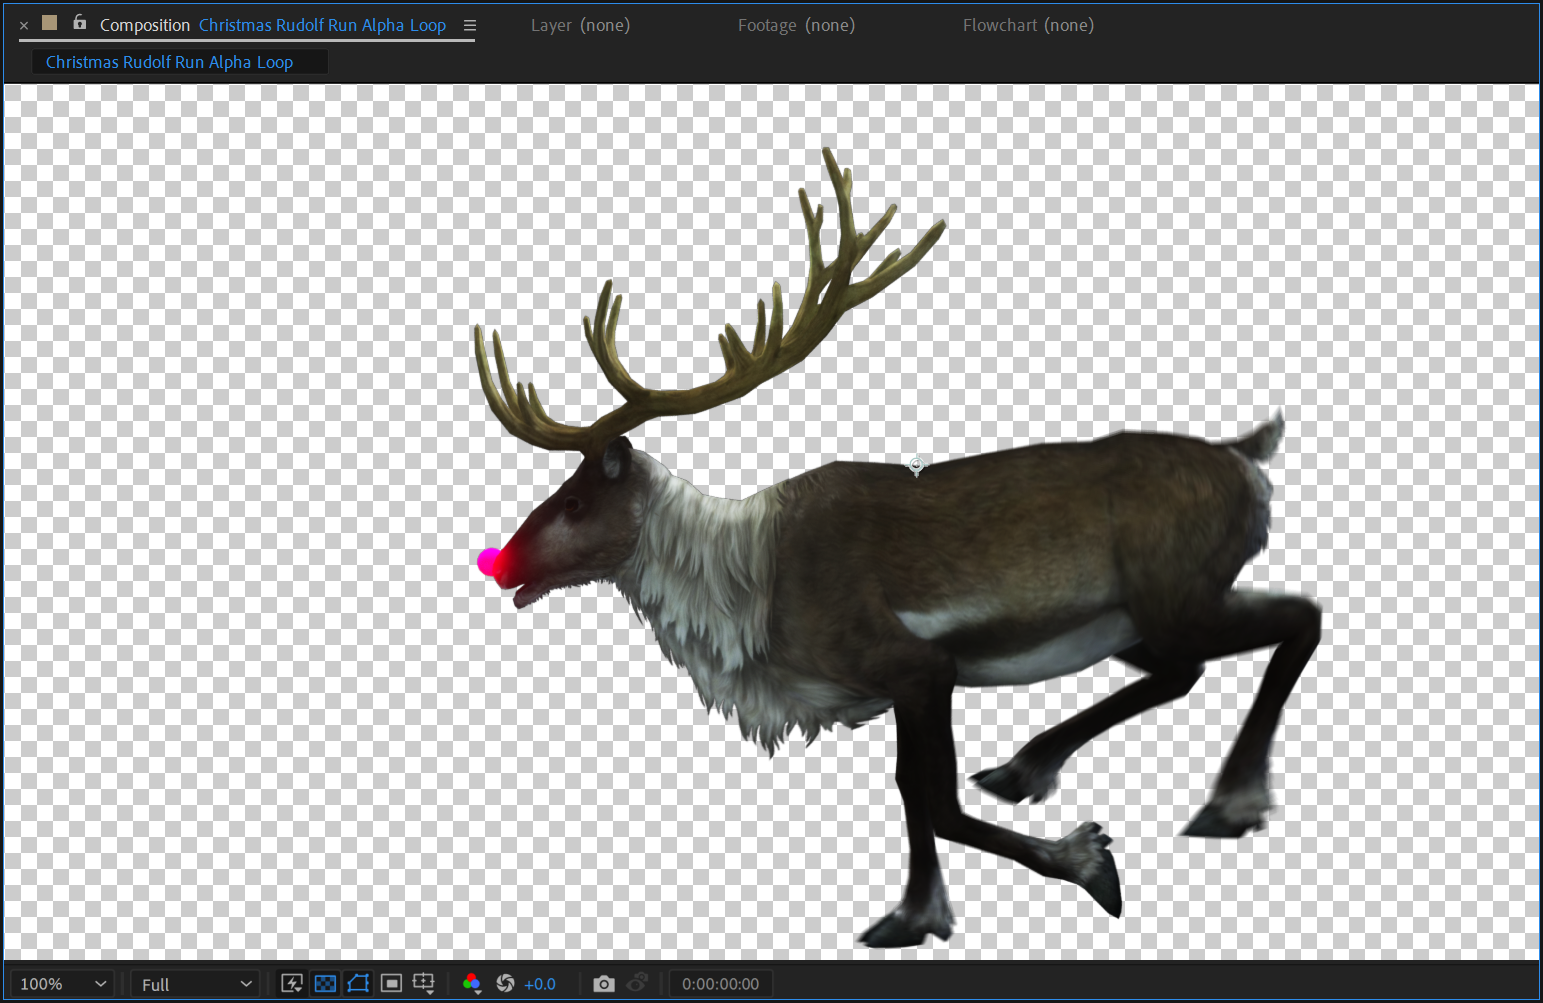Viewport: 1543px width, 1003px height.
Task: Toggle the transparency grid button
Action: (325, 984)
